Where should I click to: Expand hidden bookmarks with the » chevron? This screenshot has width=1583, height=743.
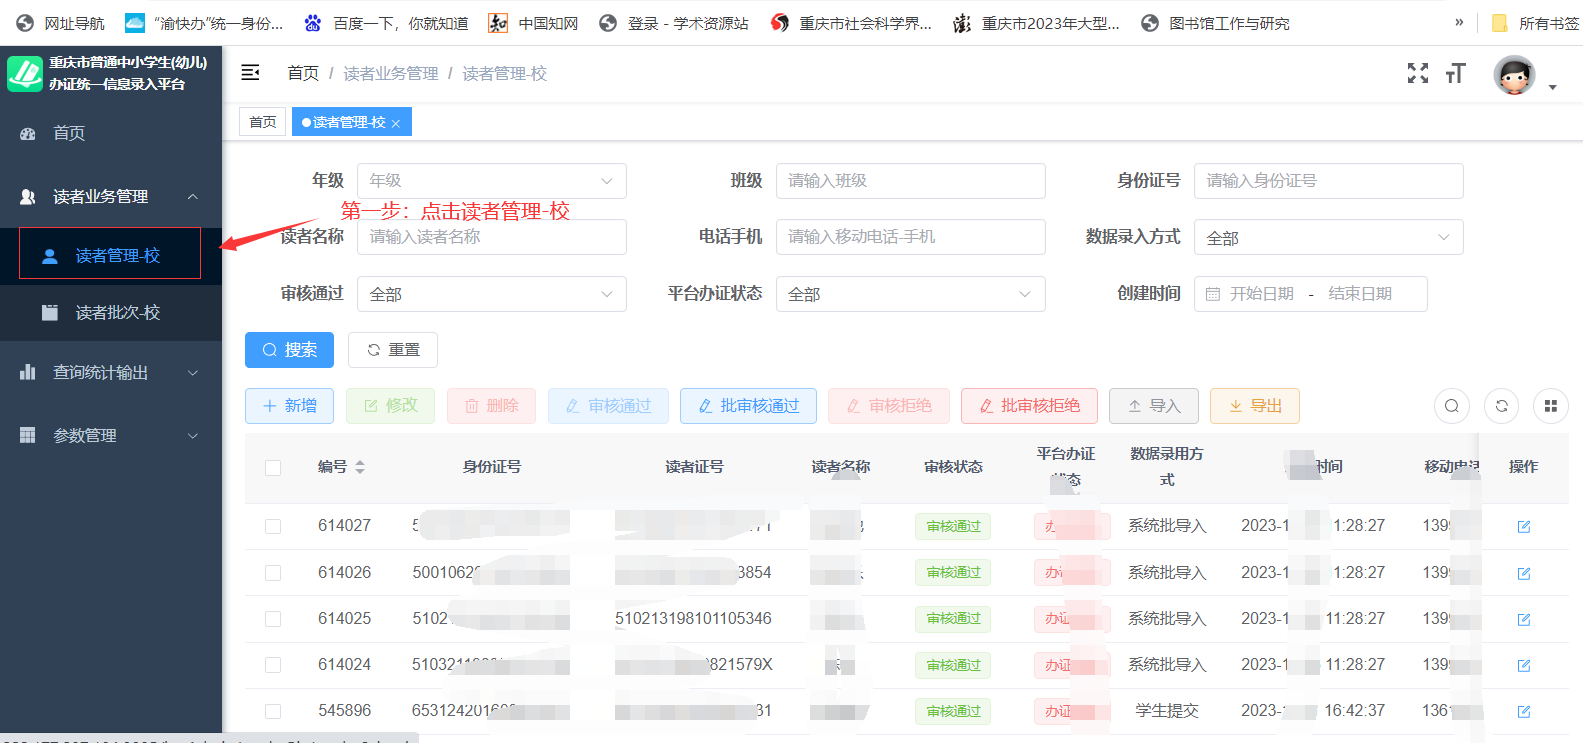[1459, 22]
